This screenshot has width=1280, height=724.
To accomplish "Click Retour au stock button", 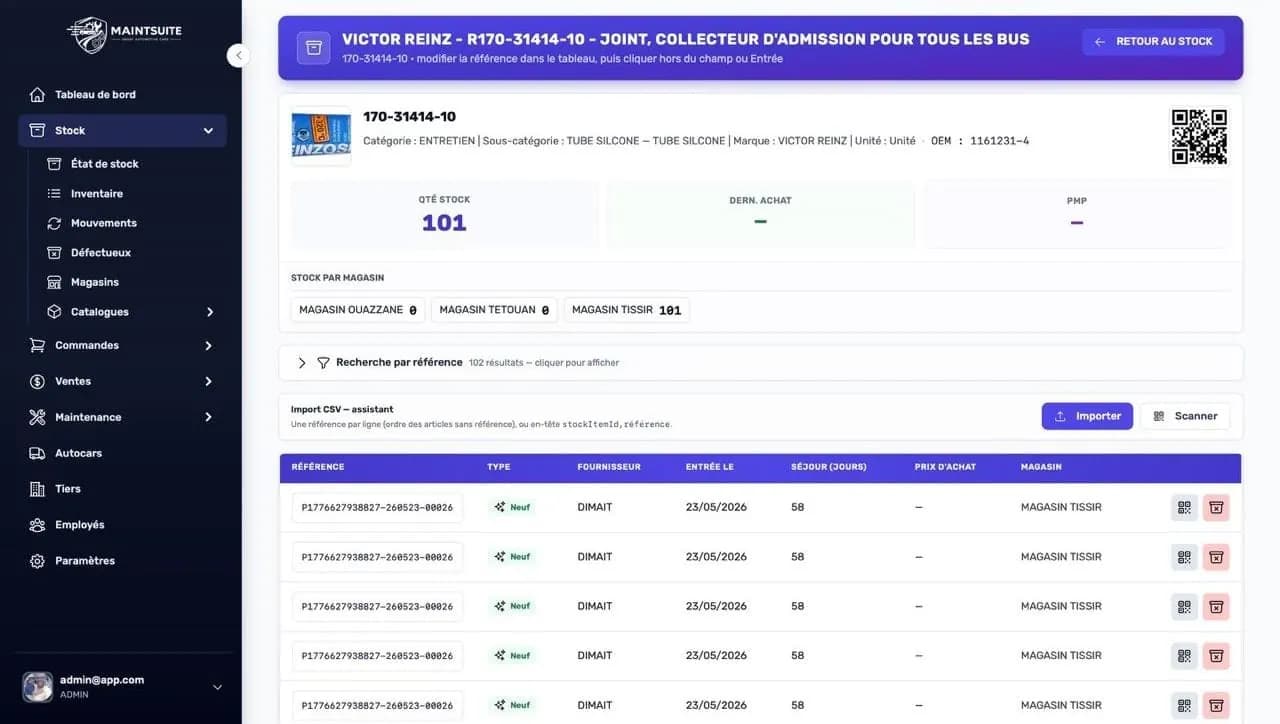I will click(1153, 42).
